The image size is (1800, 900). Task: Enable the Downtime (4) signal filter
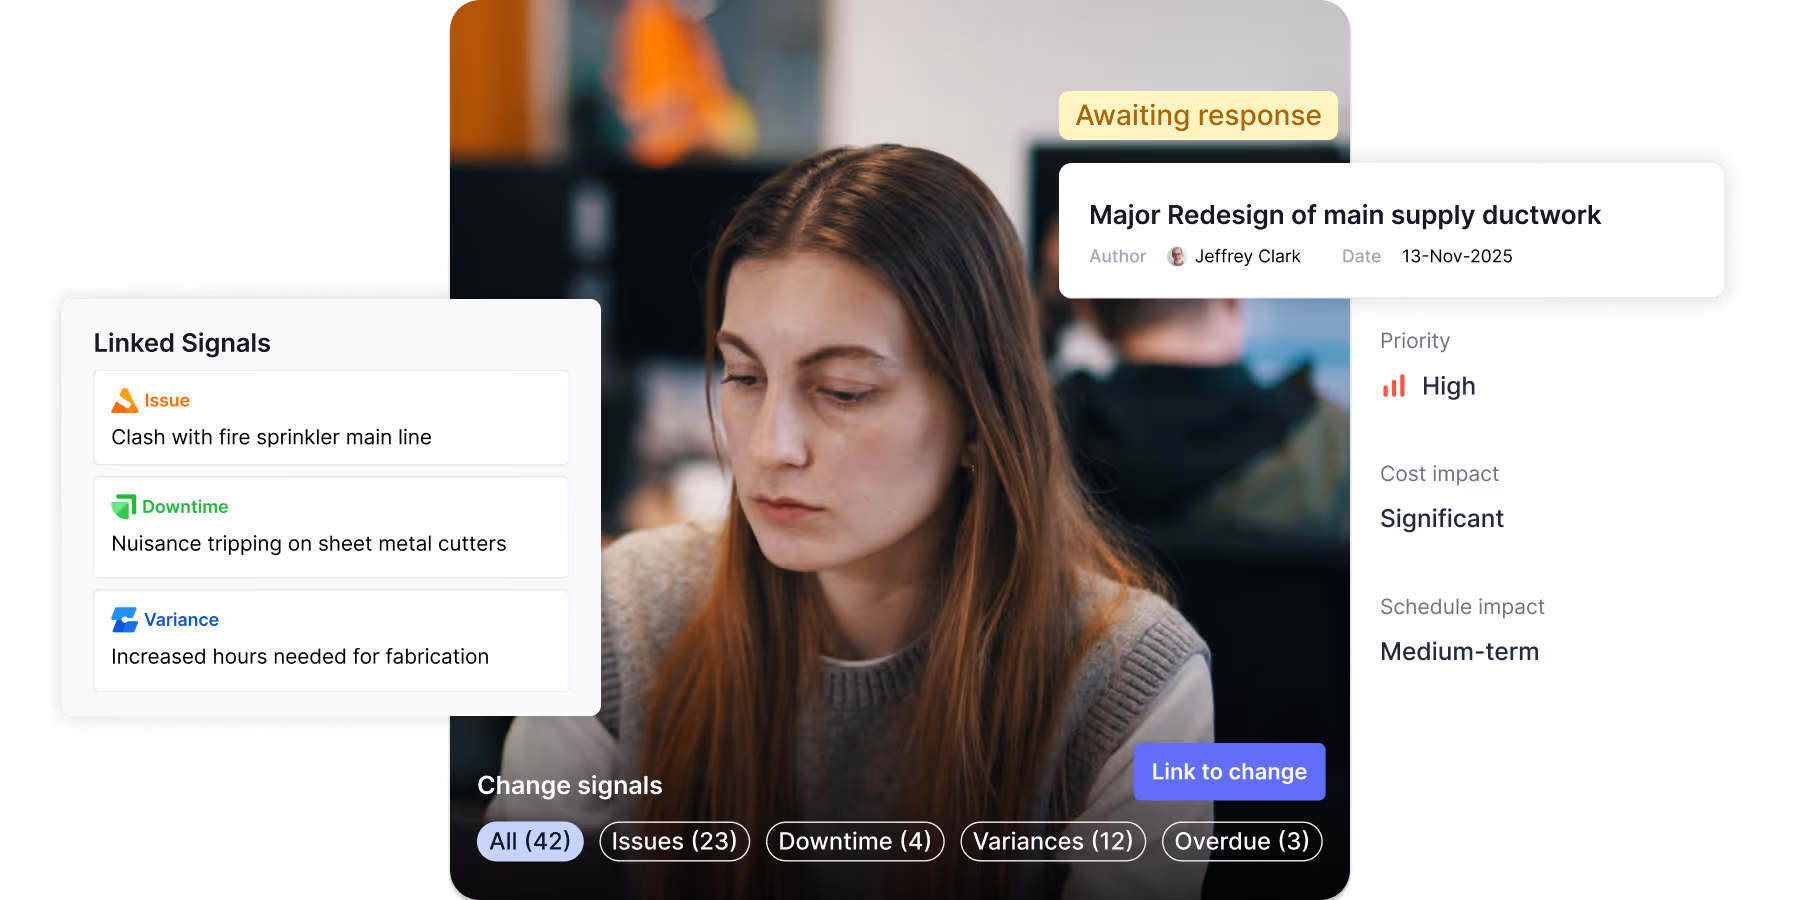(855, 841)
